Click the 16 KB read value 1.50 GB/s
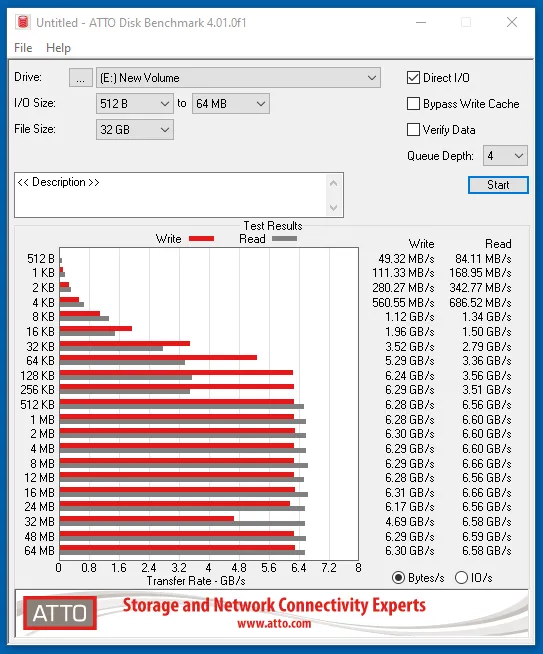543x654 pixels. (x=486, y=332)
